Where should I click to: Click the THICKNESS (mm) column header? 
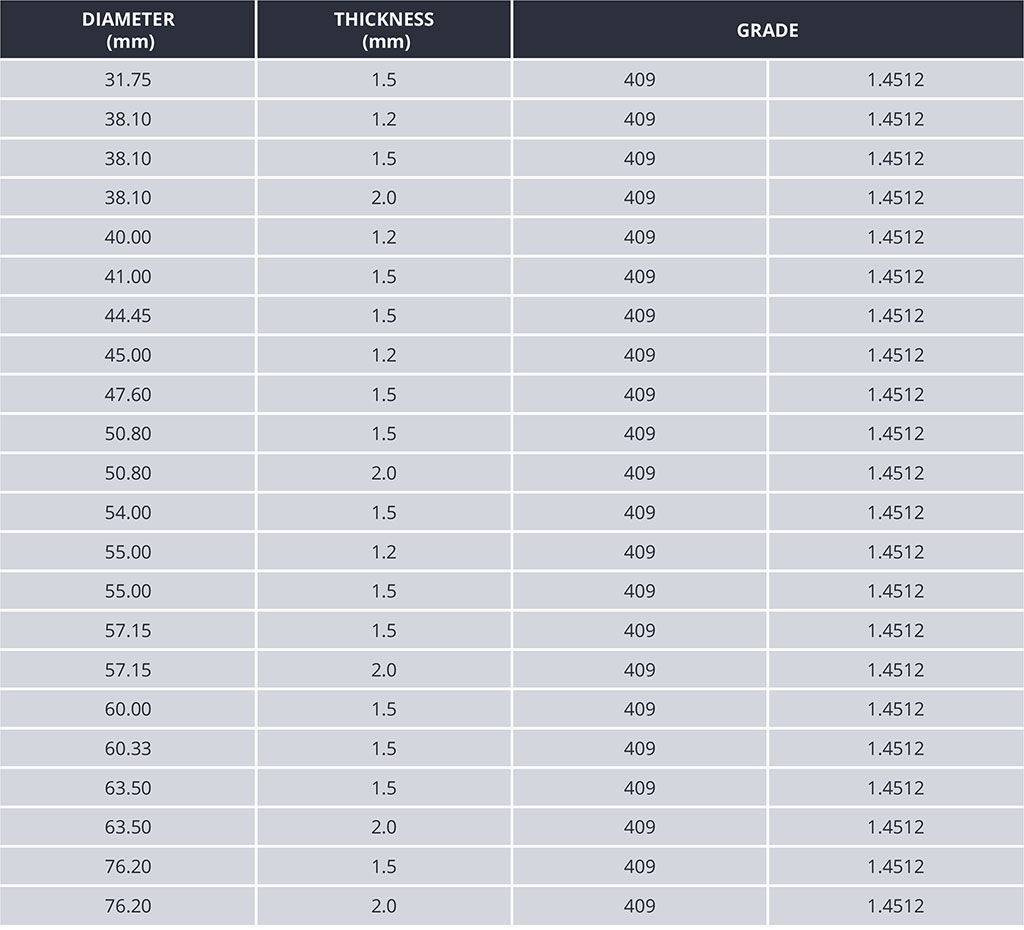point(384,30)
